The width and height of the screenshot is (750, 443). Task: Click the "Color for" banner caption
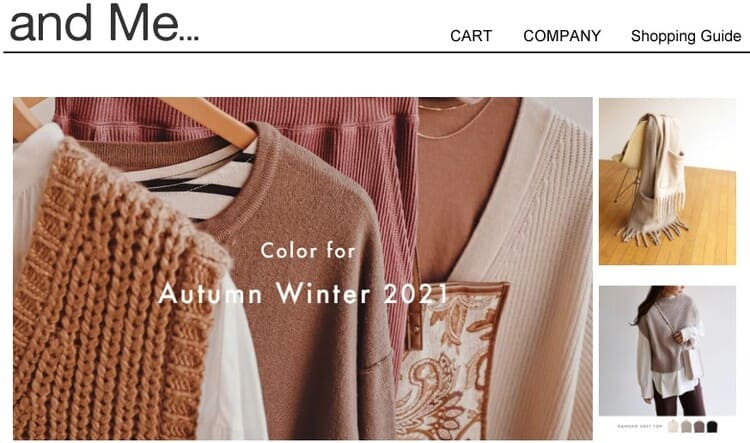(x=308, y=251)
